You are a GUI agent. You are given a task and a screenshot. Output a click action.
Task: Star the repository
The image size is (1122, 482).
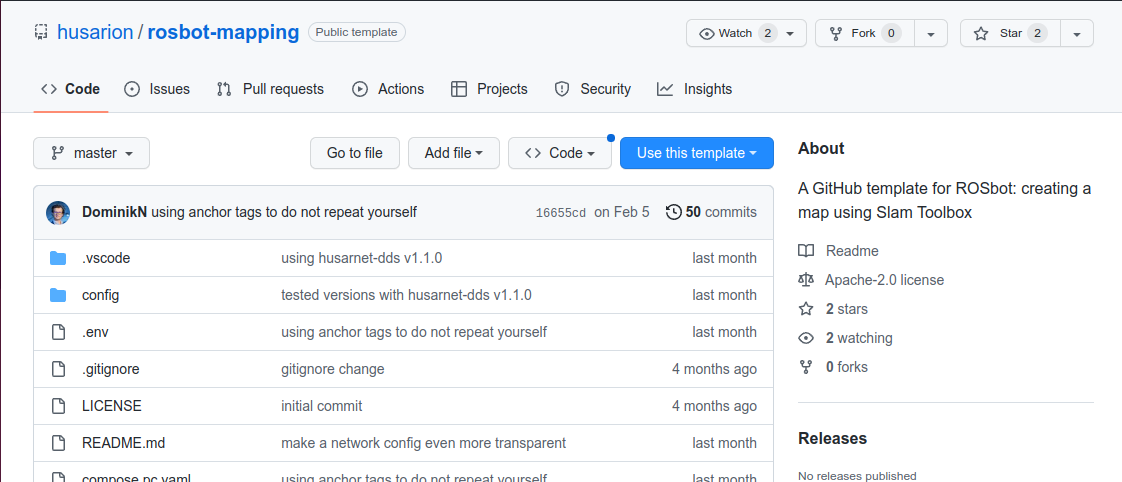(x=1009, y=33)
